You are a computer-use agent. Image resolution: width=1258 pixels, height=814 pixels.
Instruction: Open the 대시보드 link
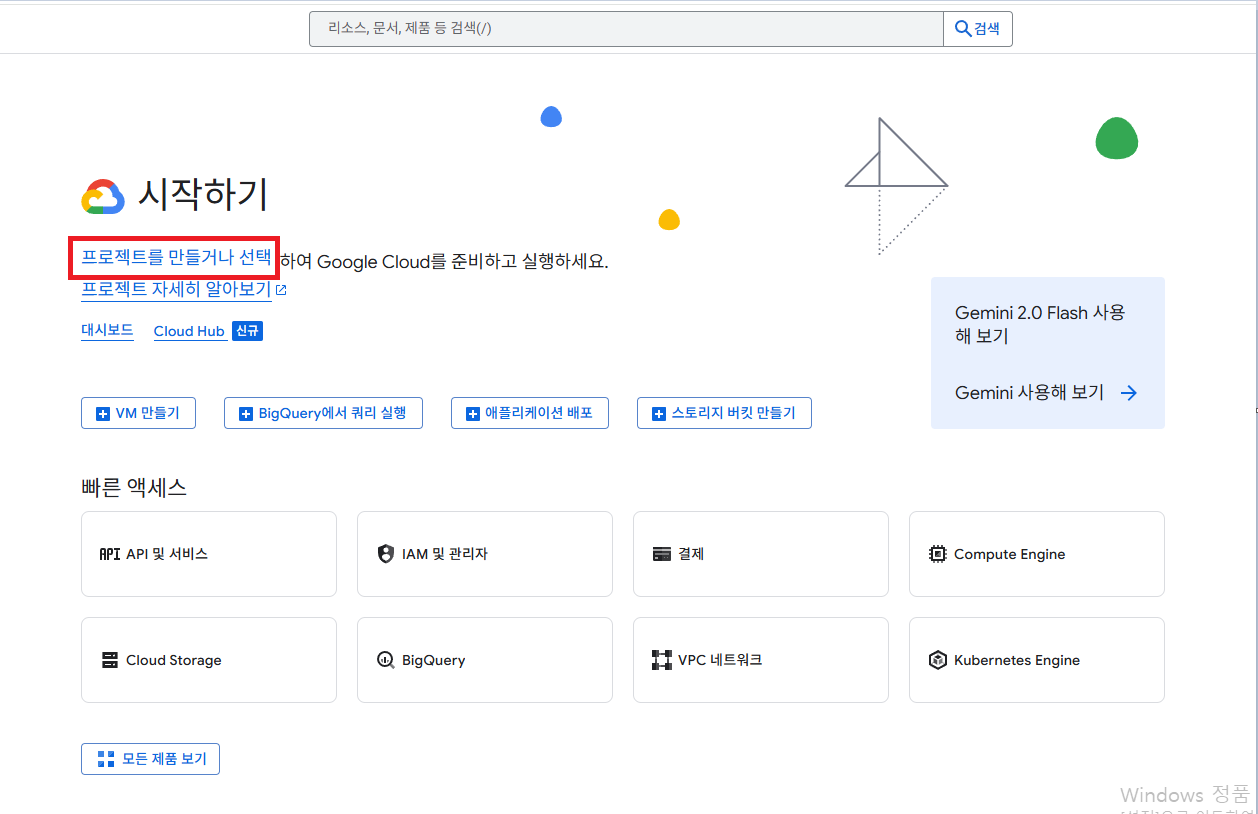(x=107, y=330)
